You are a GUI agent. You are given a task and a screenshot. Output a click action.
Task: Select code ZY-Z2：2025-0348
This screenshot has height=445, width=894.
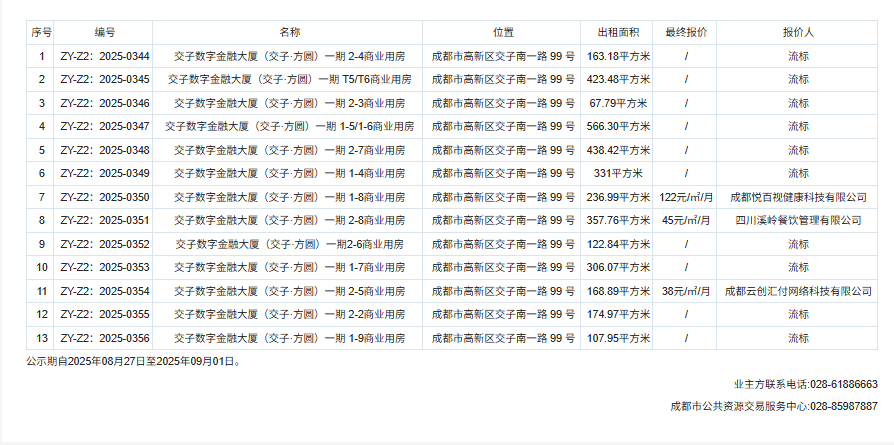coord(105,150)
